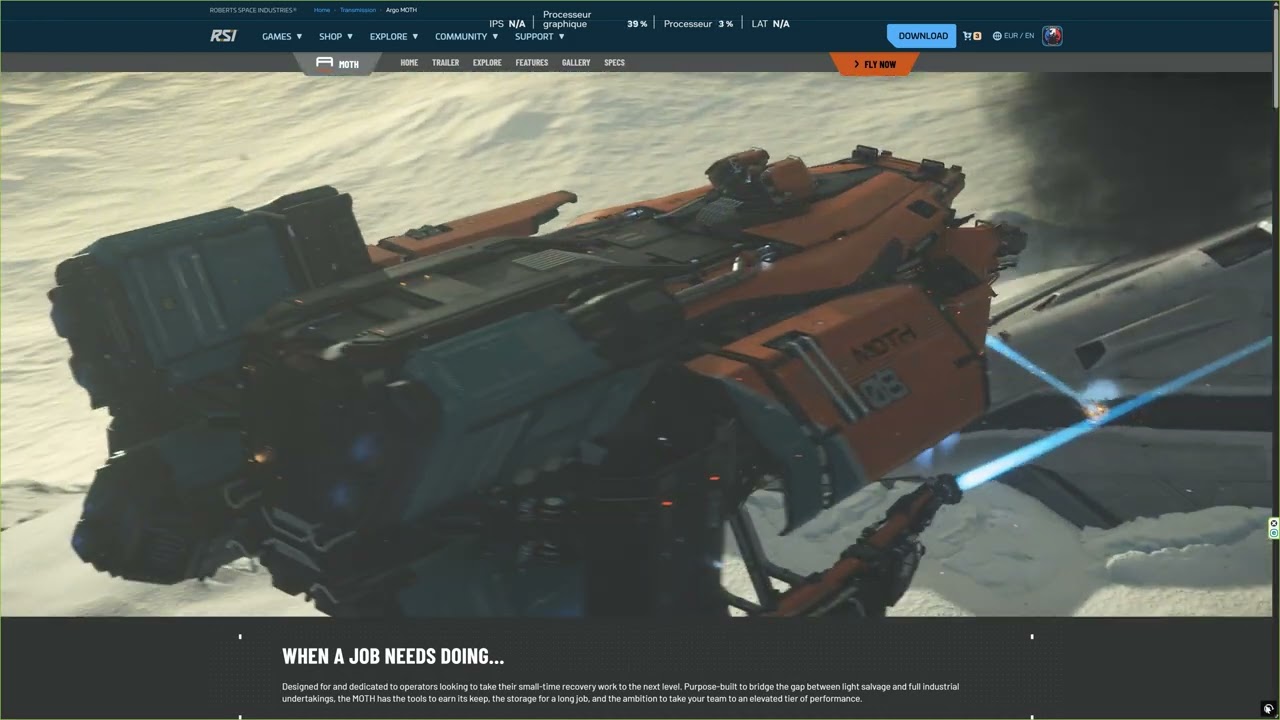Click the WHEN A JOB NEEDS DOING heading
1280x720 pixels.
click(x=393, y=656)
